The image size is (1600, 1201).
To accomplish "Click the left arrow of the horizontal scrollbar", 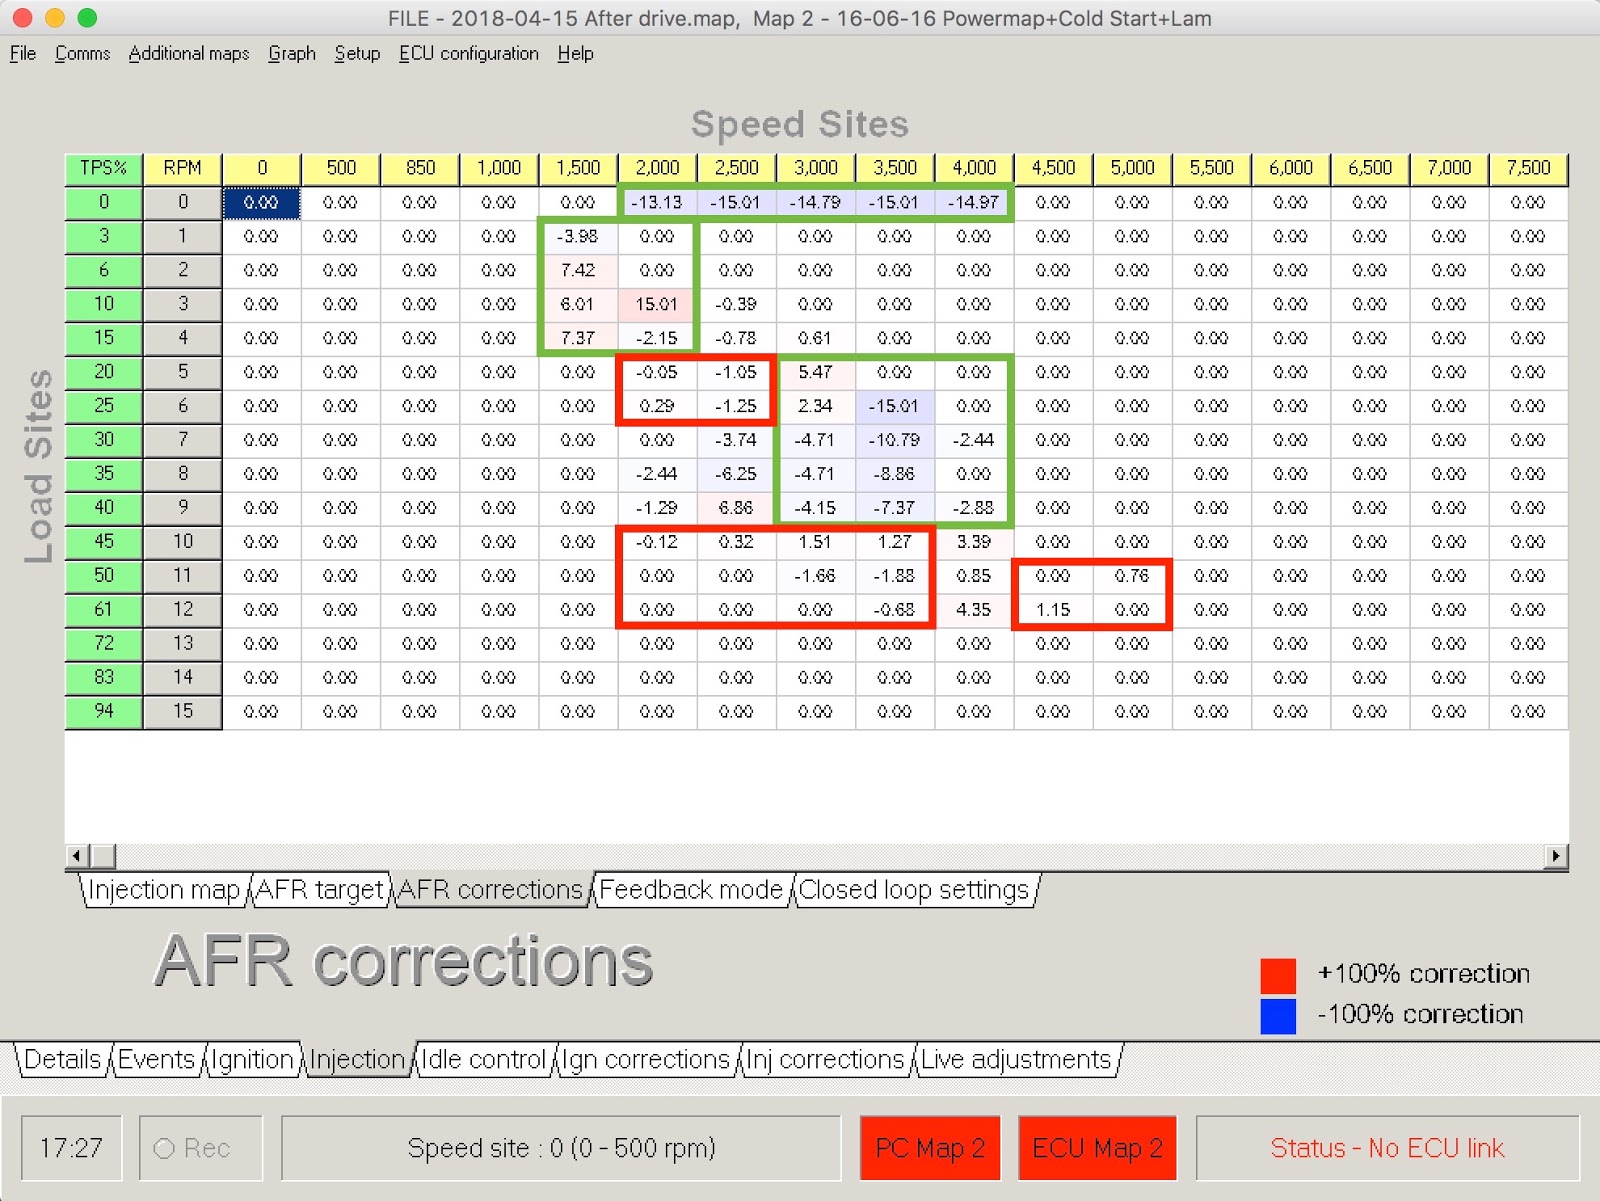I will click(x=75, y=855).
